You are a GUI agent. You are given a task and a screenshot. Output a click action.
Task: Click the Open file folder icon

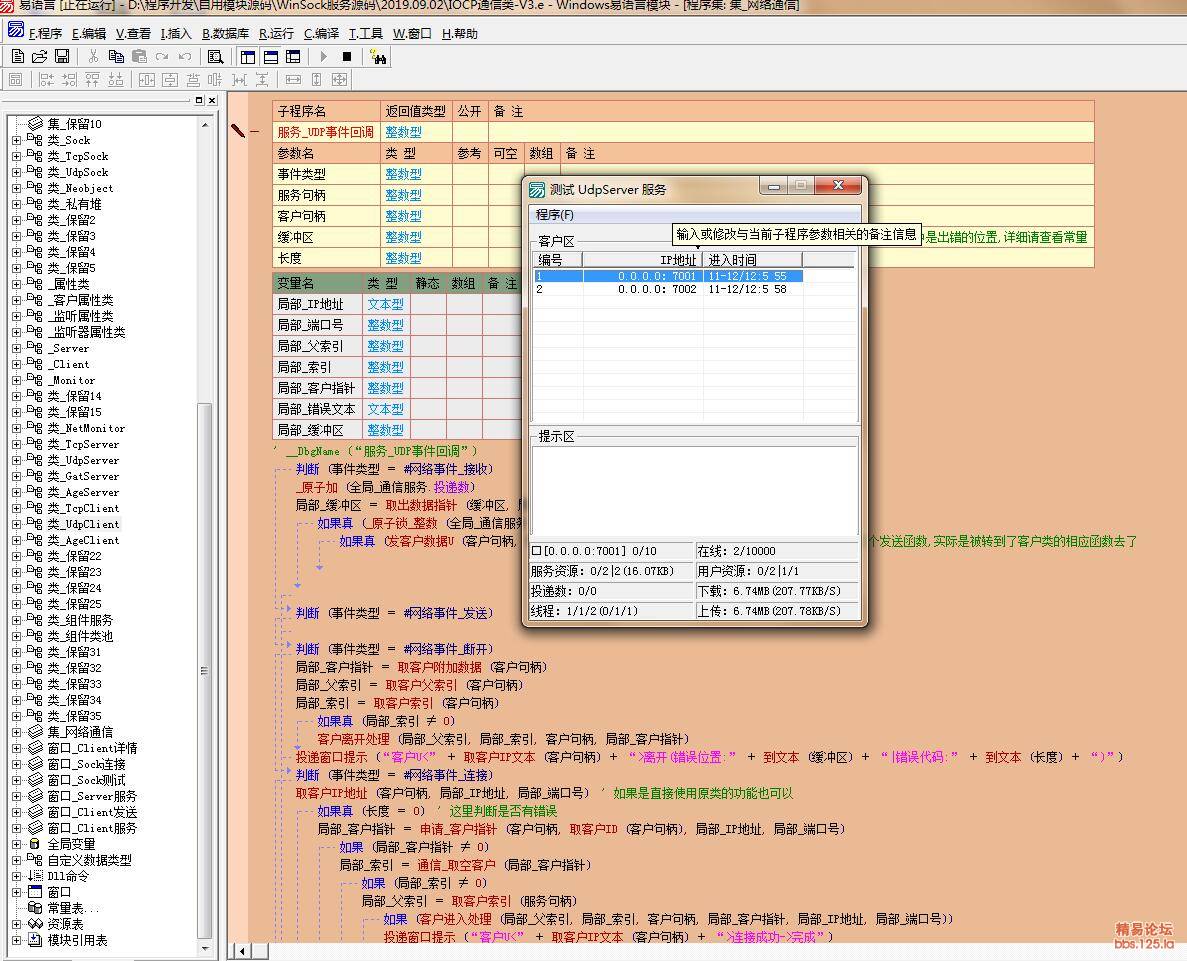pyautogui.click(x=39, y=56)
